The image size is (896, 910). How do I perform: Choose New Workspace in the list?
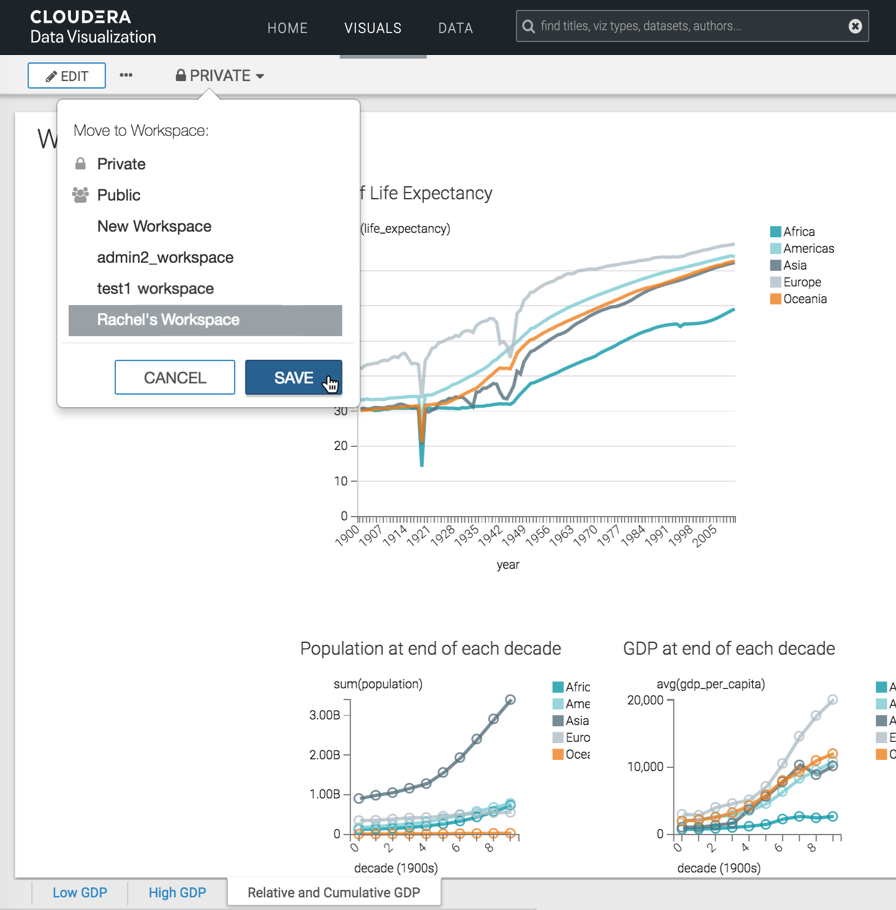[154, 226]
